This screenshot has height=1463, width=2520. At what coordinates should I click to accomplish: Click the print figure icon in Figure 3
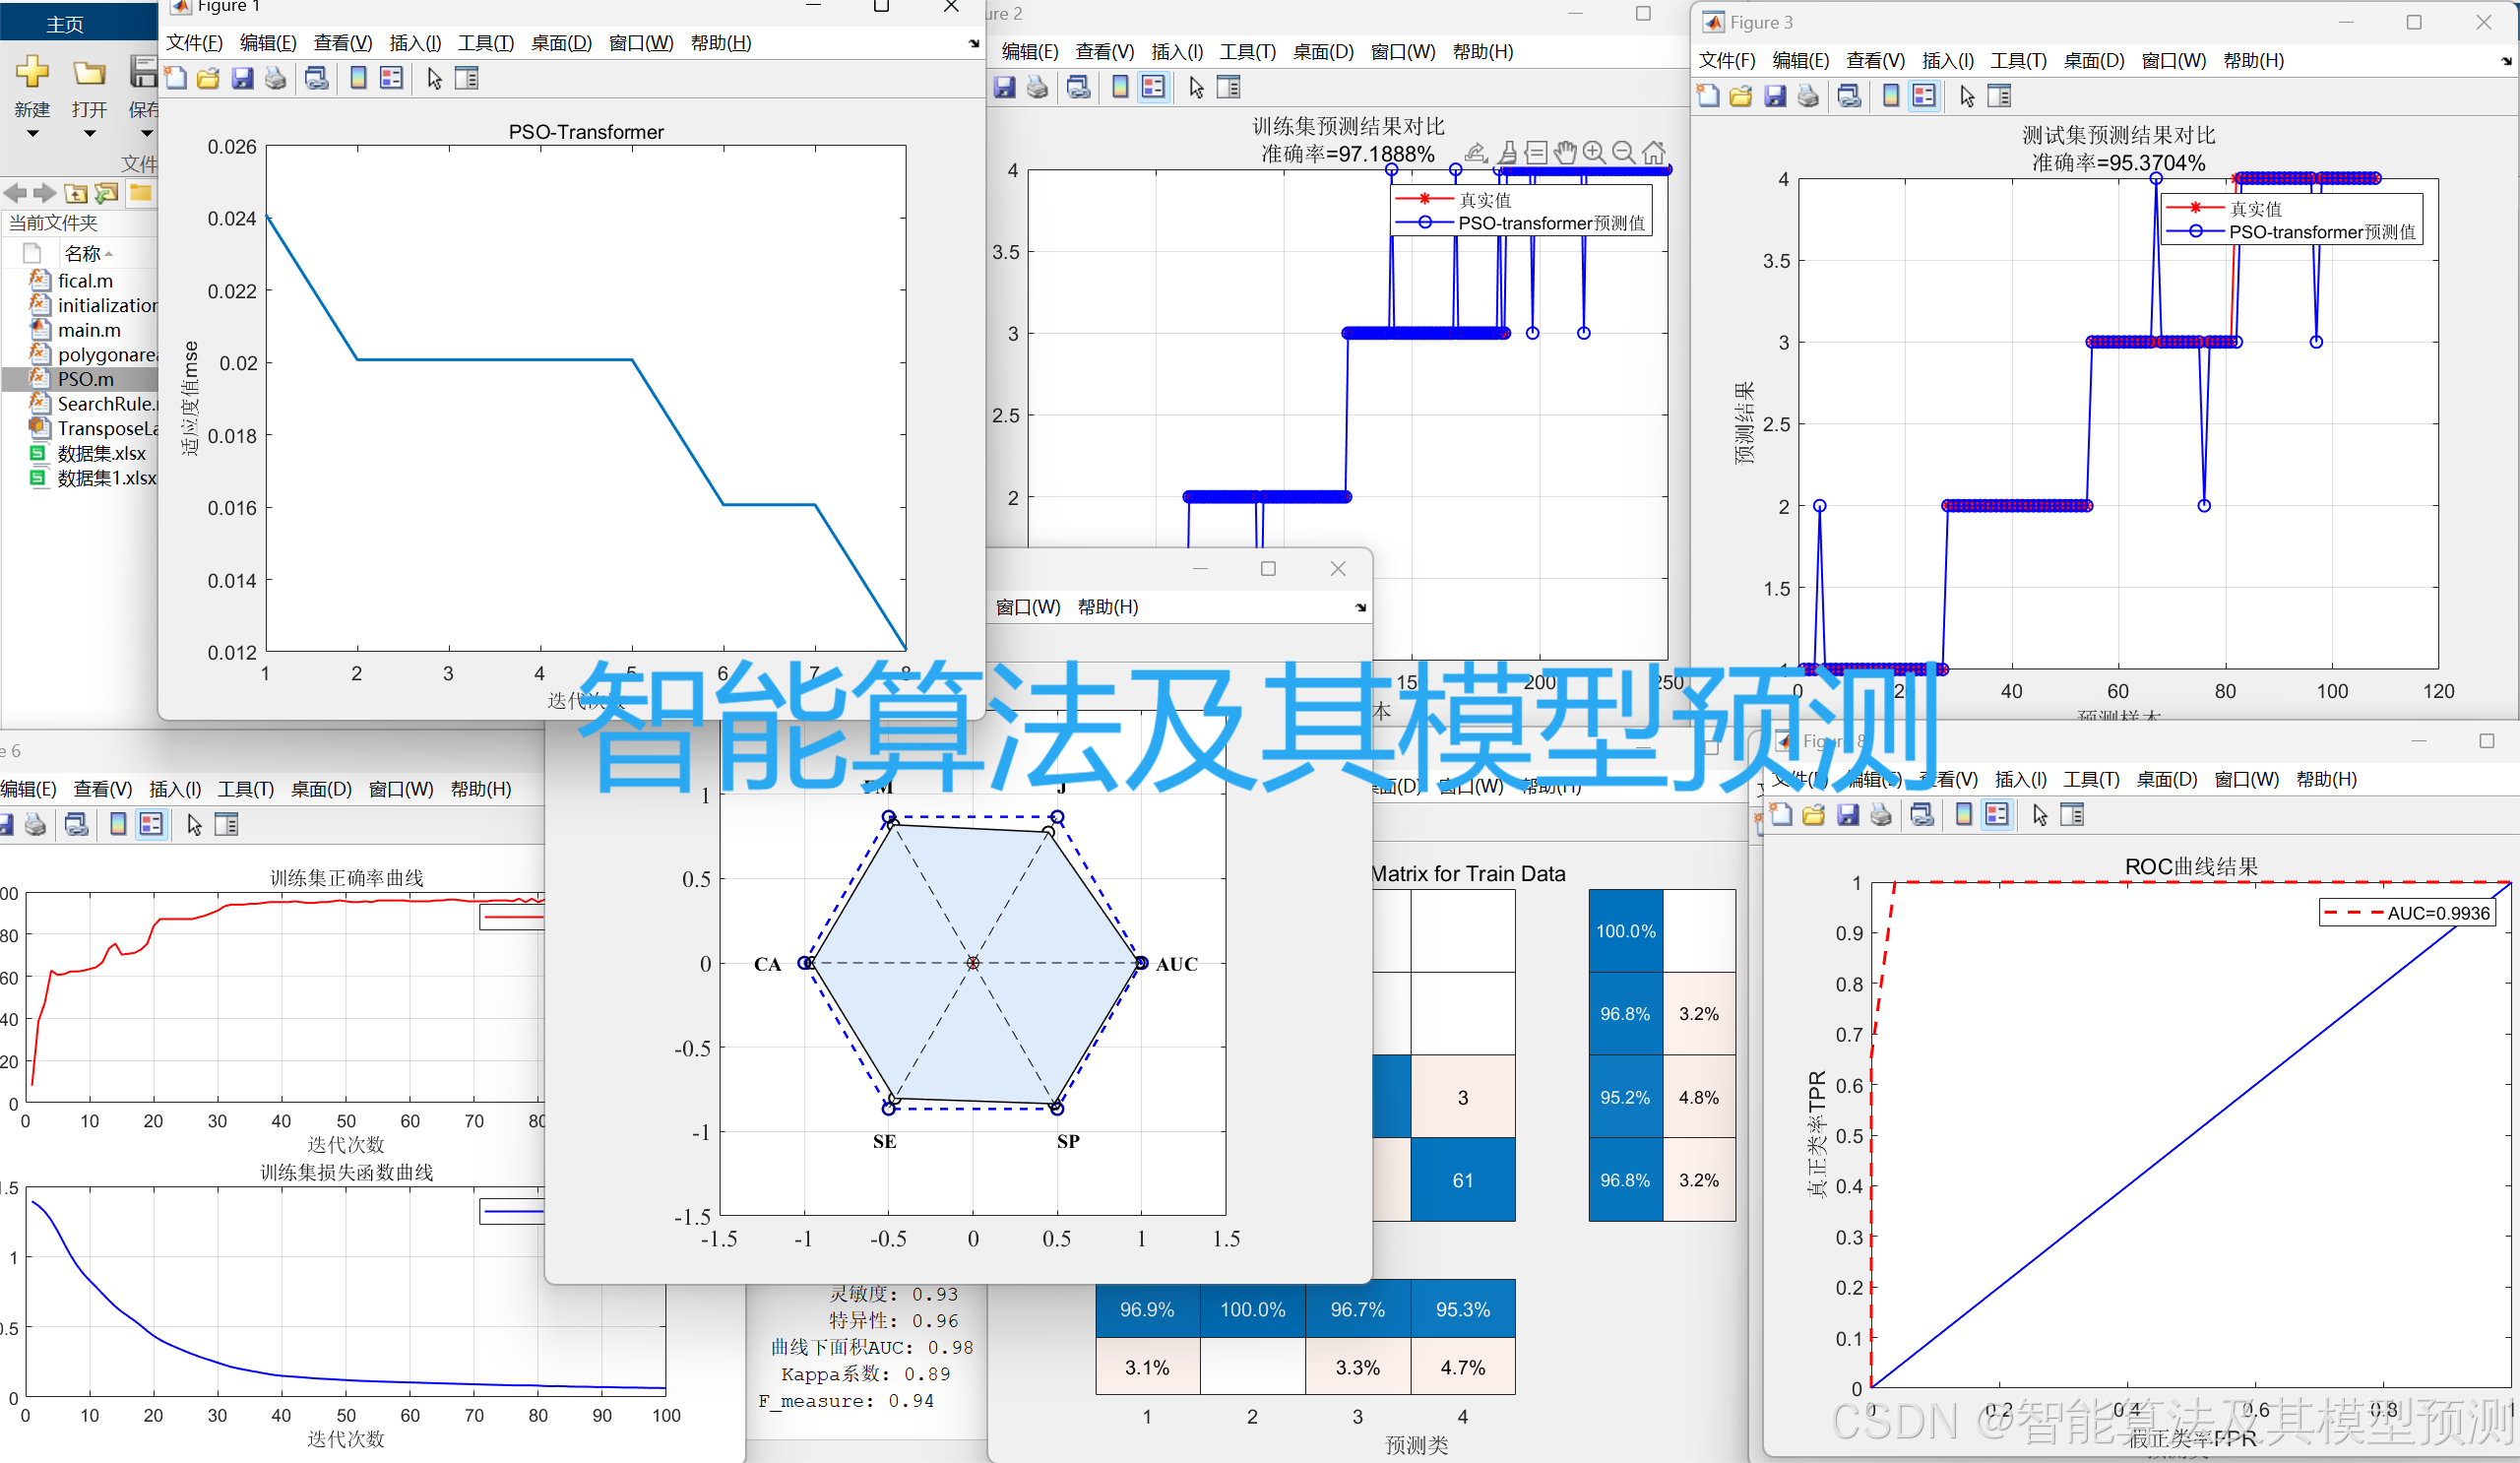pos(1808,96)
